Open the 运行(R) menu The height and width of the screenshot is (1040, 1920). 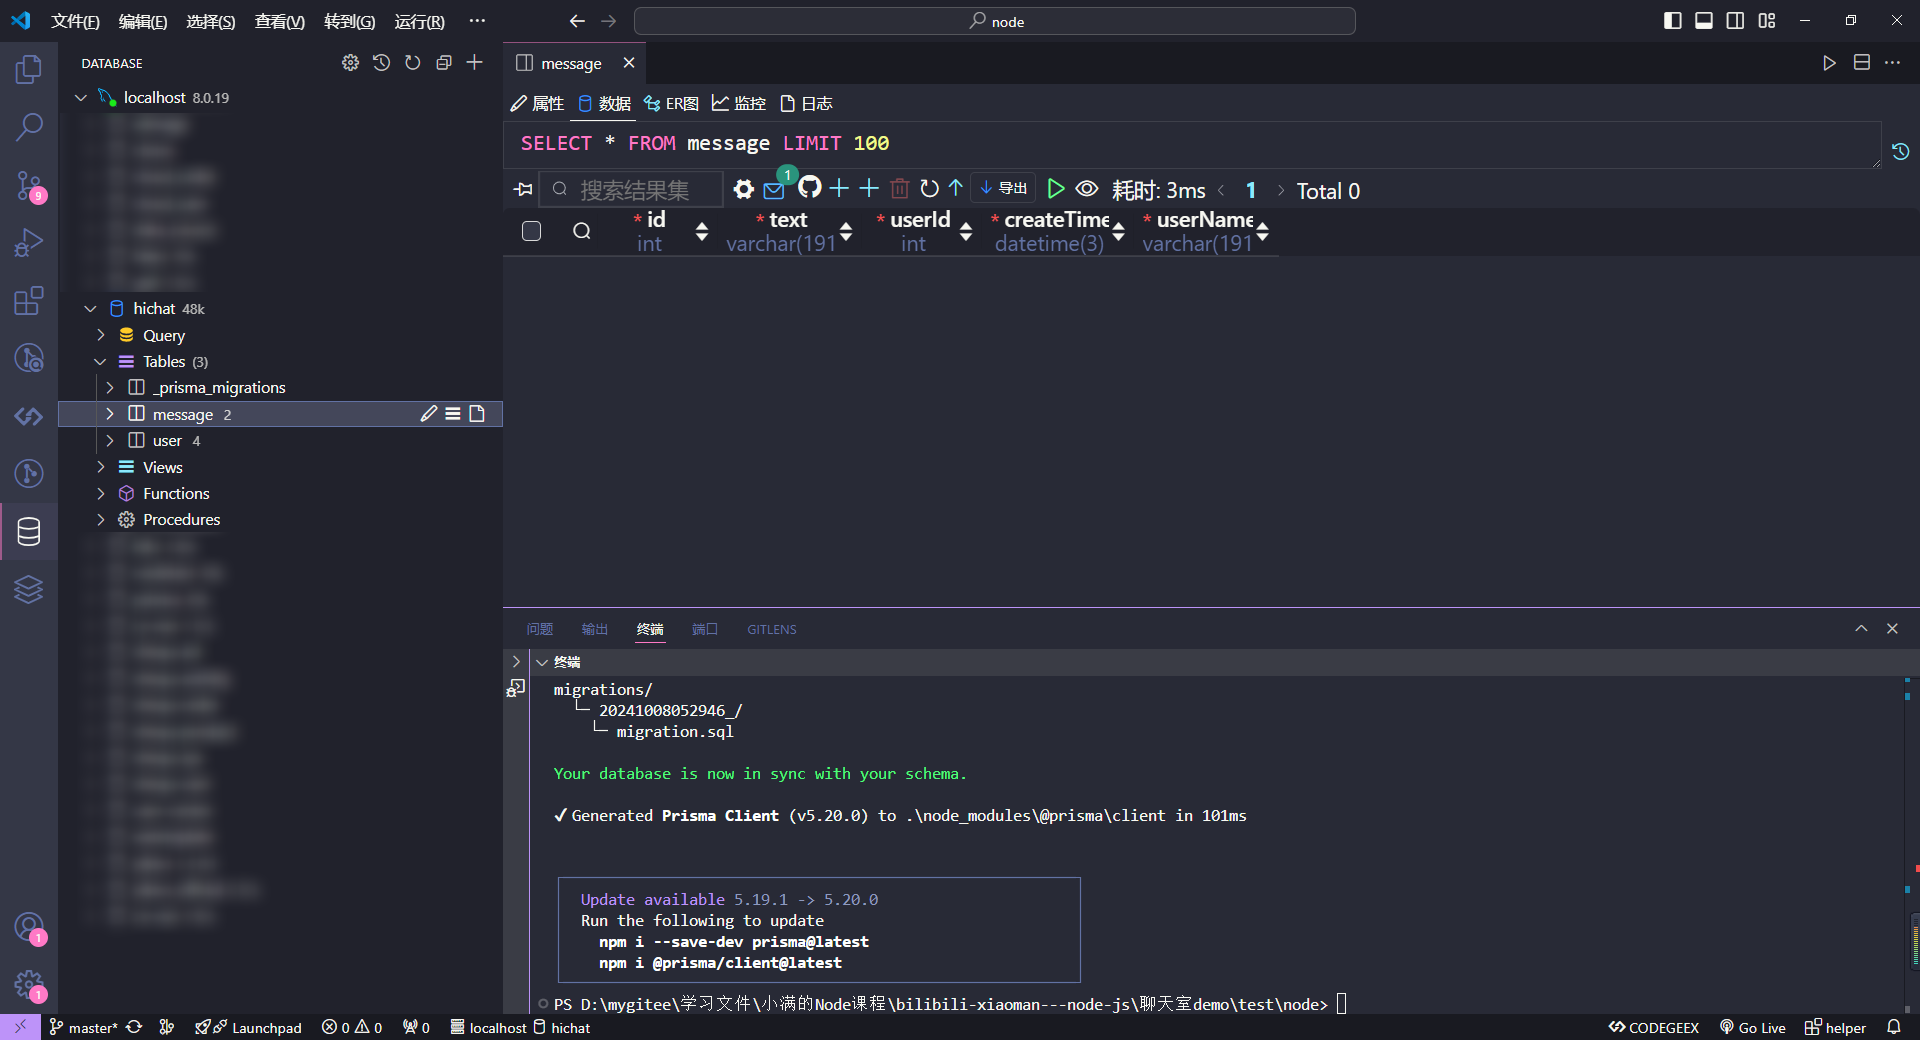(419, 21)
